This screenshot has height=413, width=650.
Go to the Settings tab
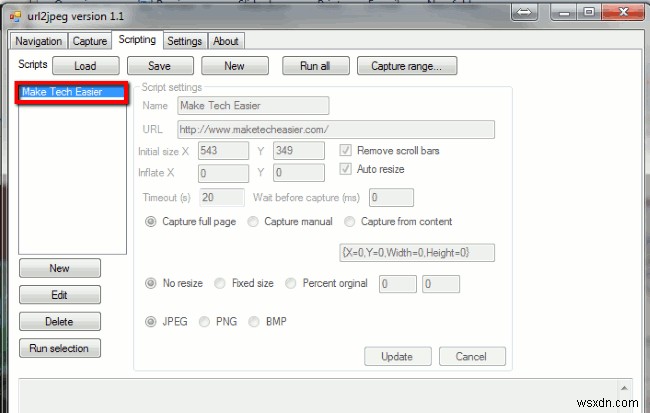184,41
